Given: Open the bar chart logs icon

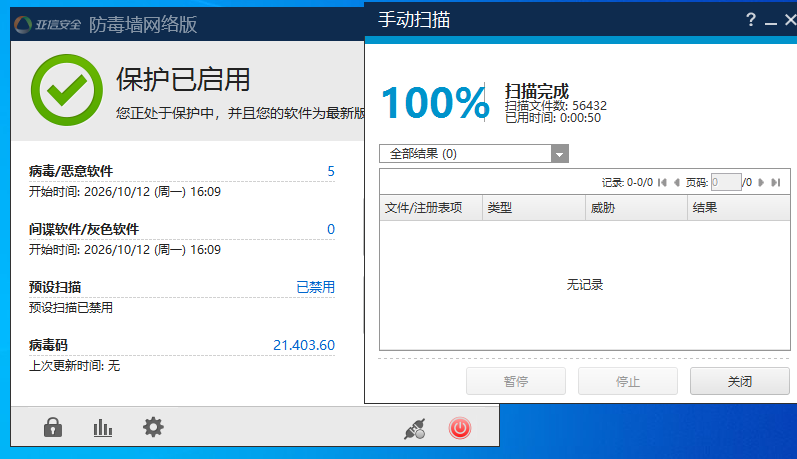Looking at the screenshot, I should pyautogui.click(x=103, y=427).
